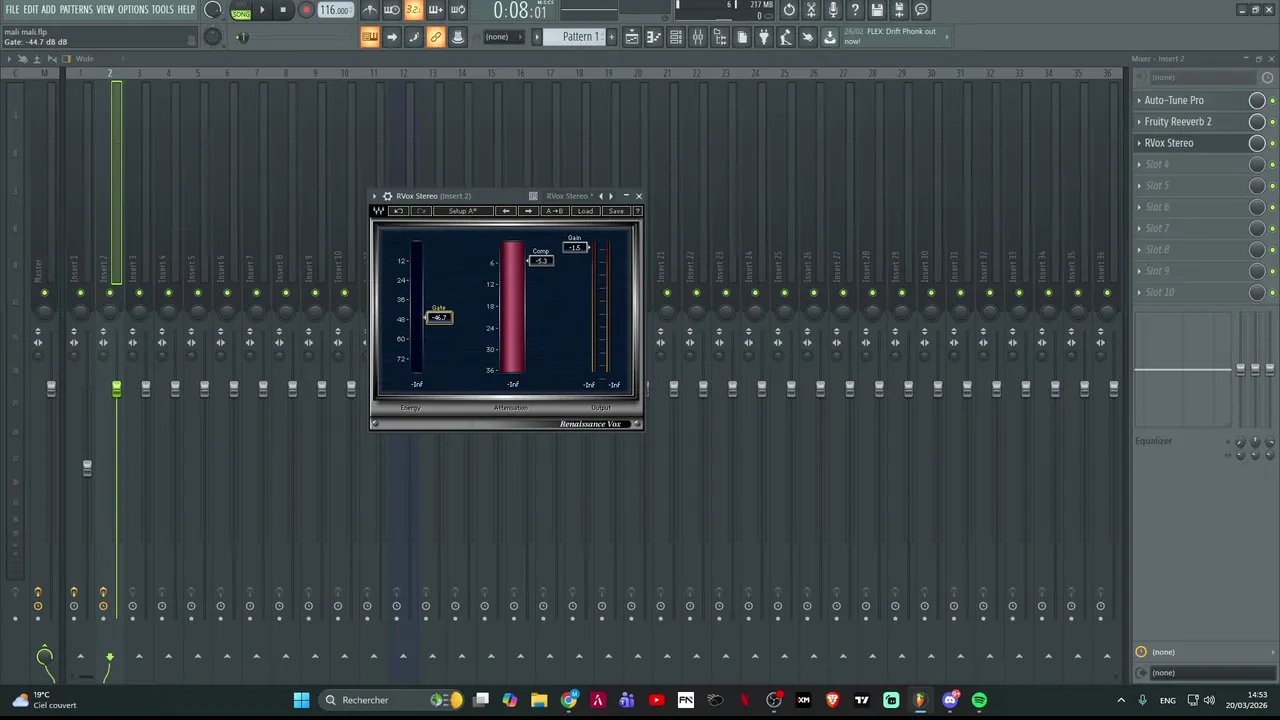This screenshot has width=1280, height=720.
Task: Open the RVox plugin settings gear
Action: point(387,196)
